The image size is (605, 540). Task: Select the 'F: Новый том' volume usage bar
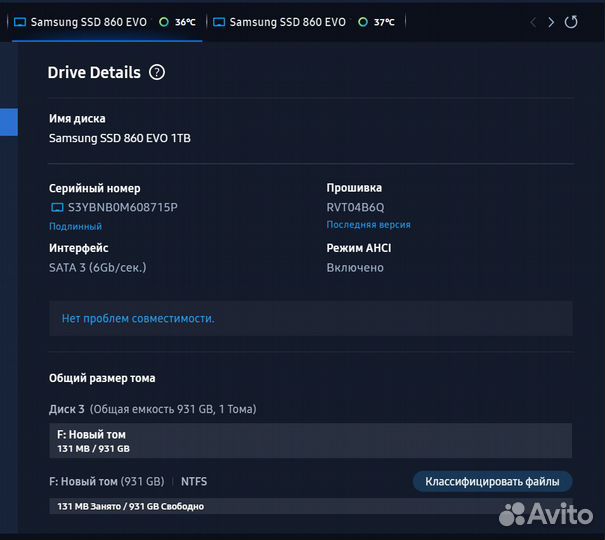pyautogui.click(x=311, y=440)
